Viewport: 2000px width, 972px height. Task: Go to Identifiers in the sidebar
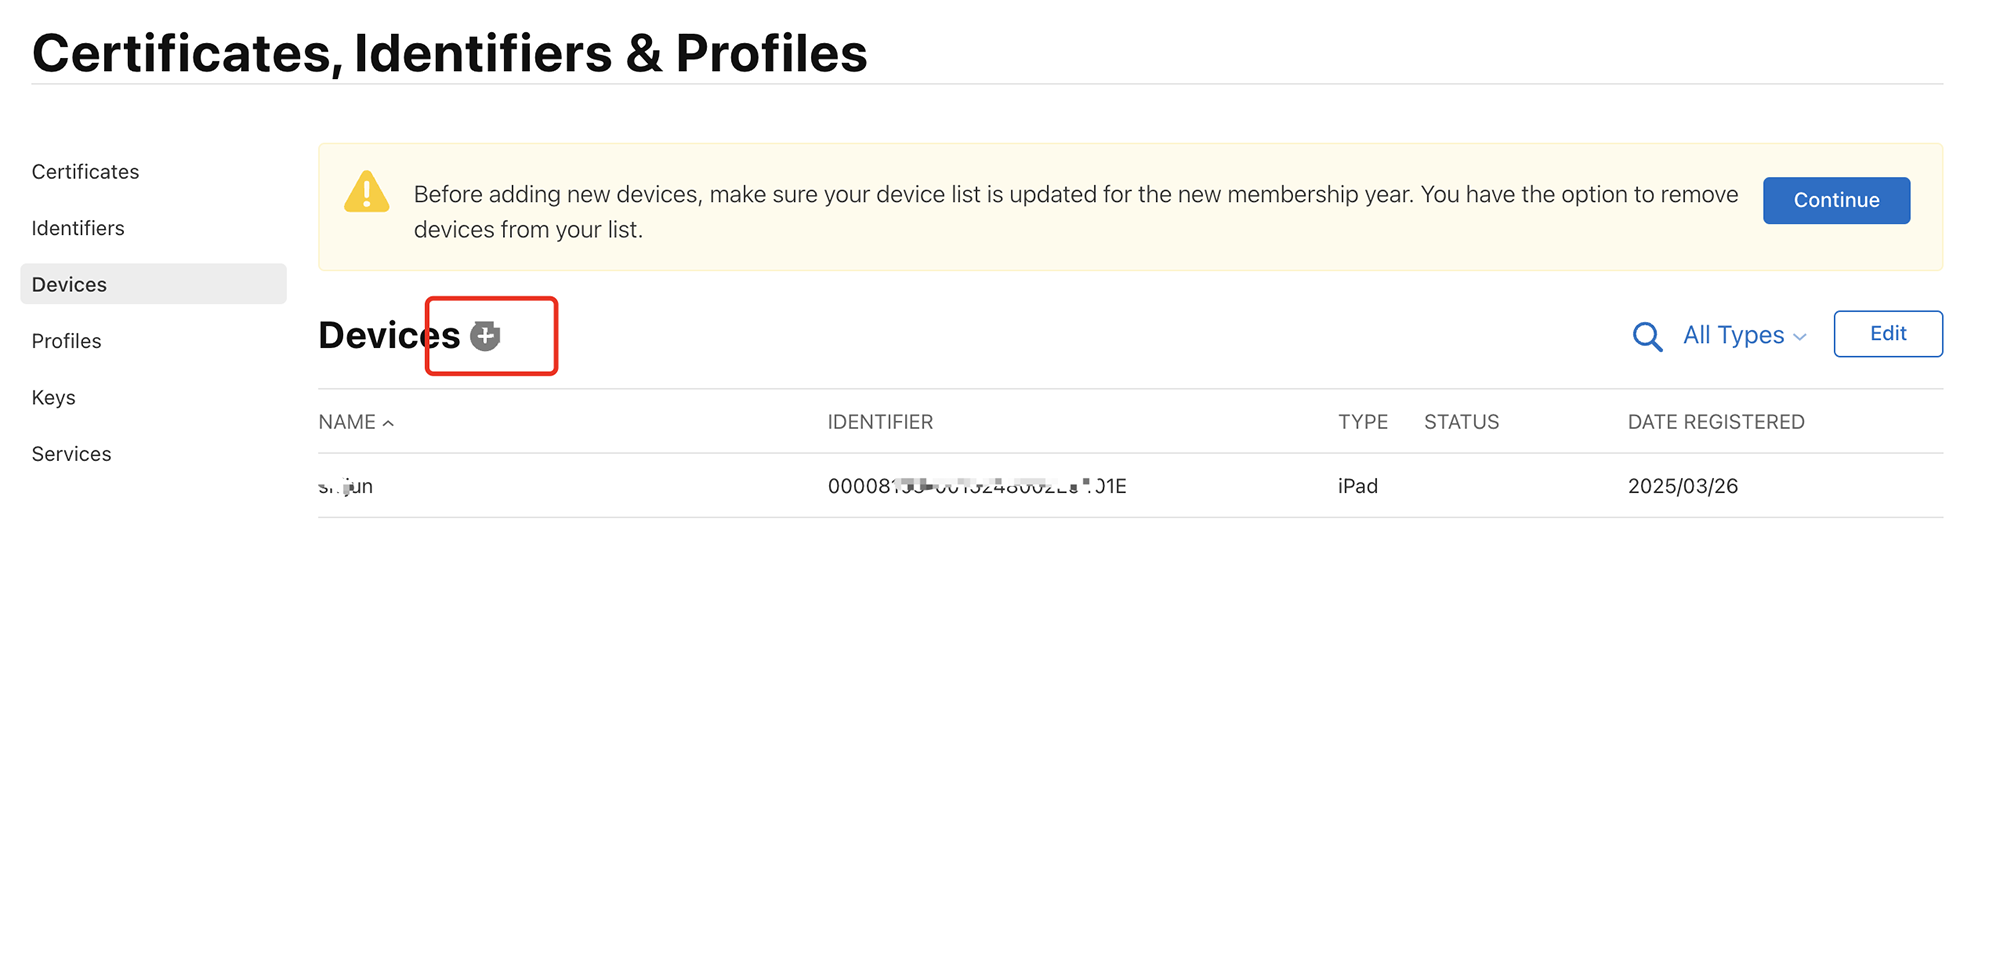pyautogui.click(x=78, y=228)
